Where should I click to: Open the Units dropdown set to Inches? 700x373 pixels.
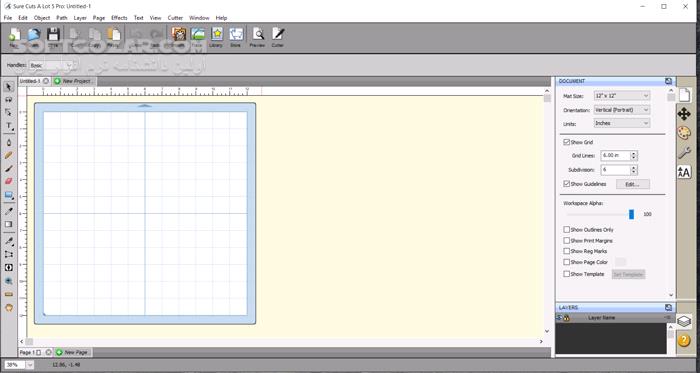point(622,123)
